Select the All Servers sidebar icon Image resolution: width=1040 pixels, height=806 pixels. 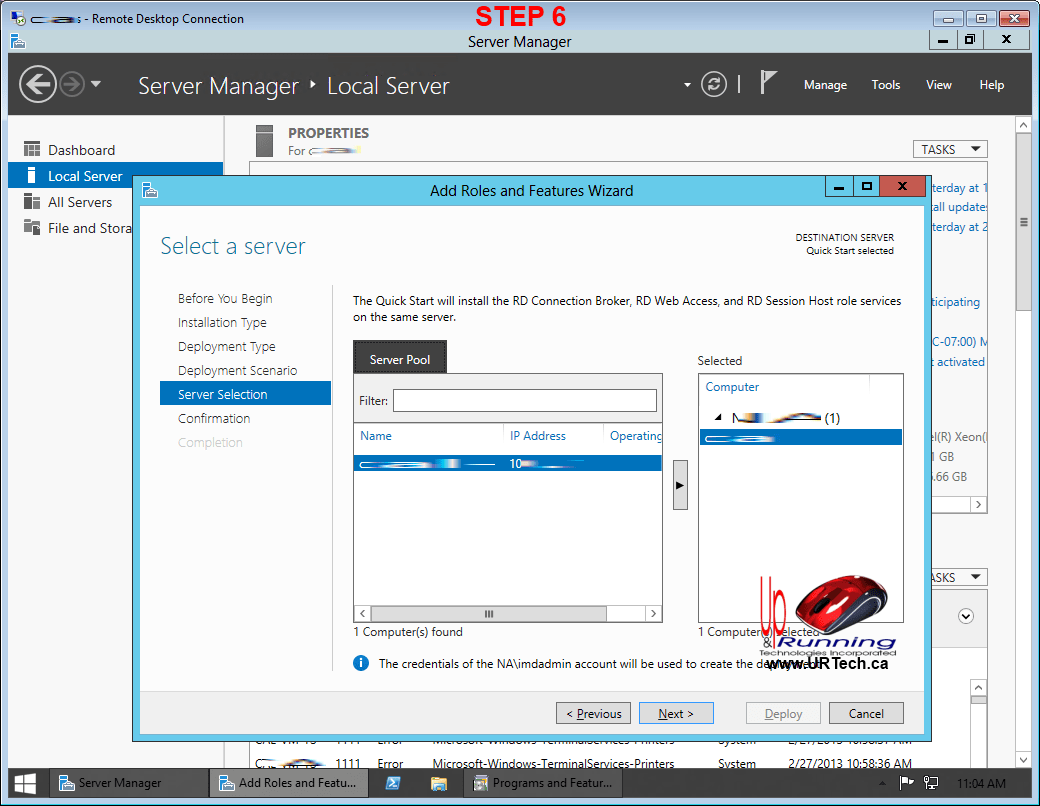(32, 202)
